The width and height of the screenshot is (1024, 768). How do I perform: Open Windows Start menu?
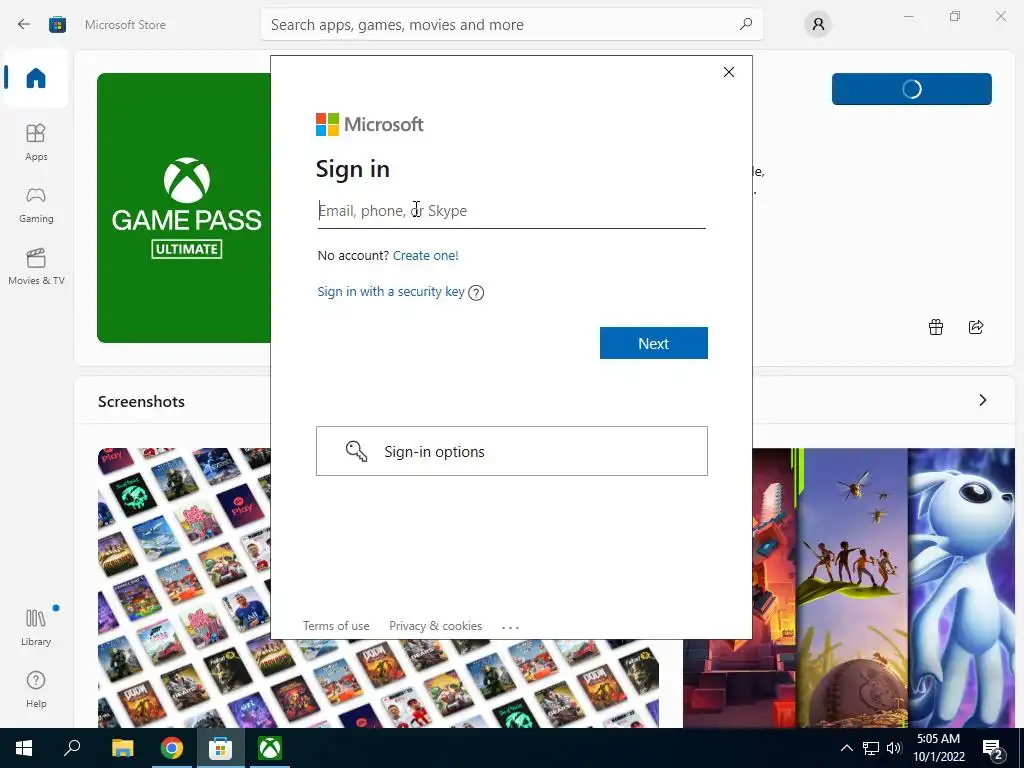[24, 748]
